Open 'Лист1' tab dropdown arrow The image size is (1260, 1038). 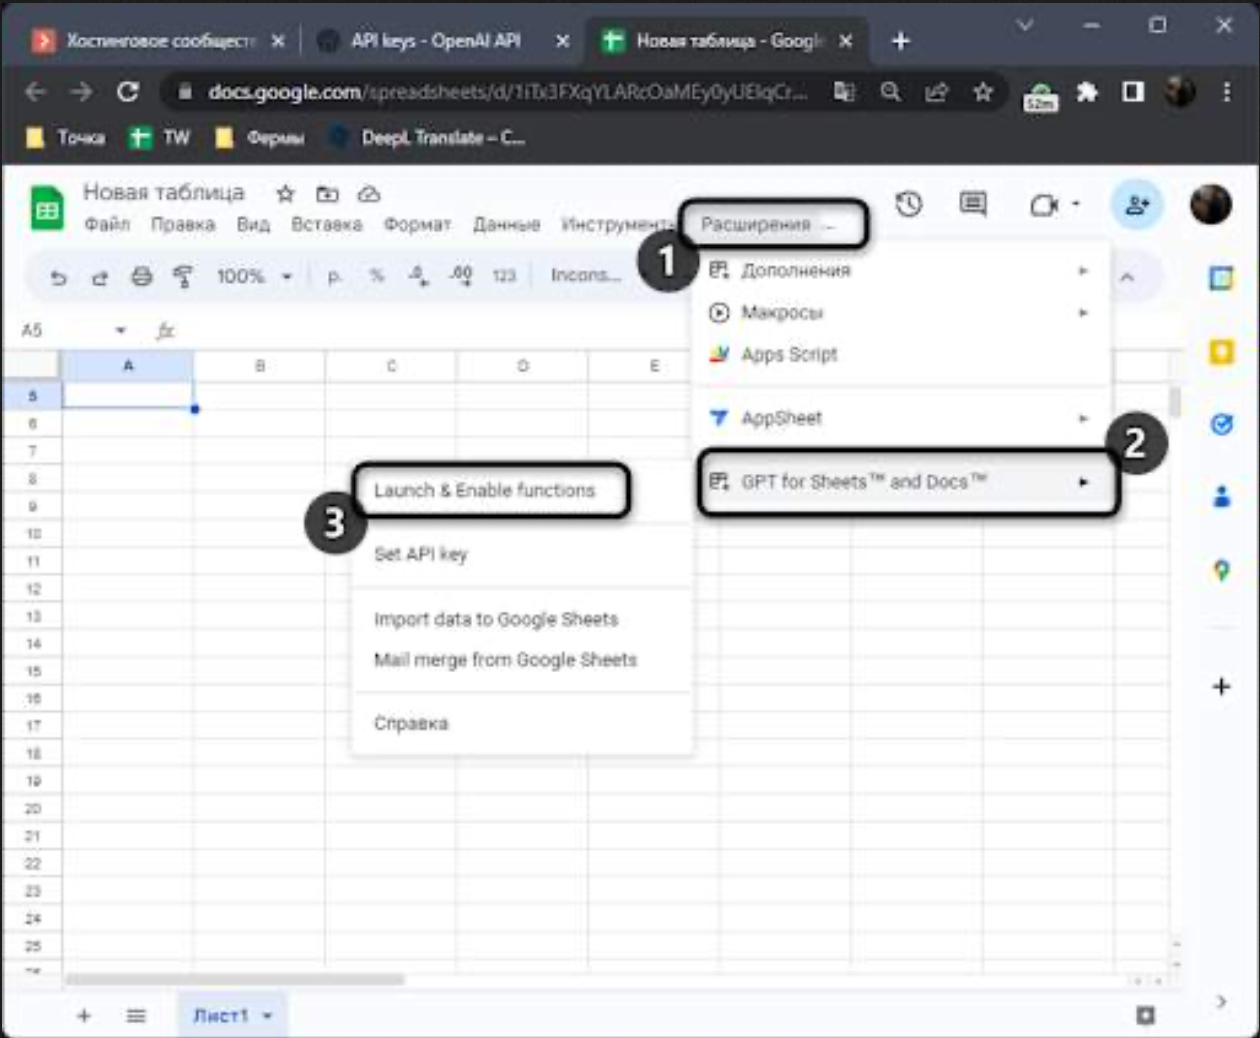coord(268,1016)
